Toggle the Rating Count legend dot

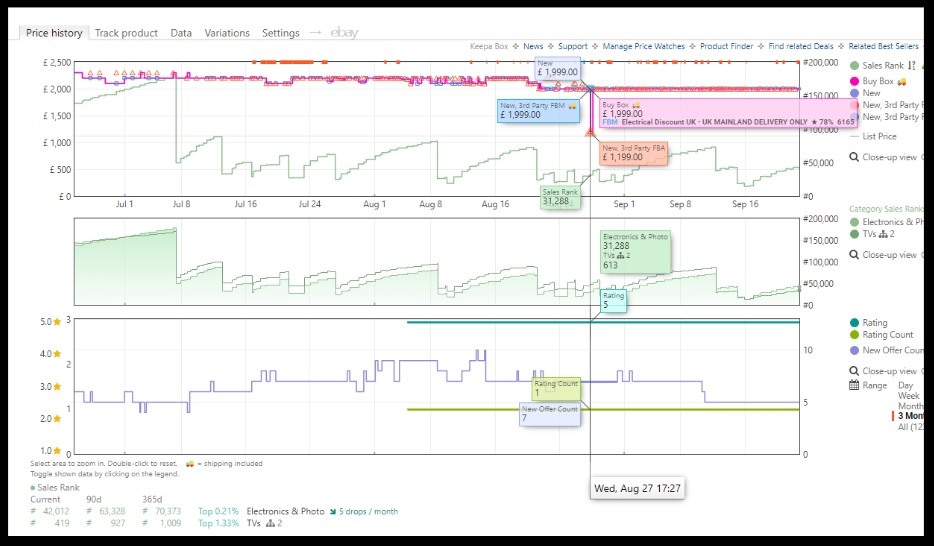pyautogui.click(x=854, y=335)
